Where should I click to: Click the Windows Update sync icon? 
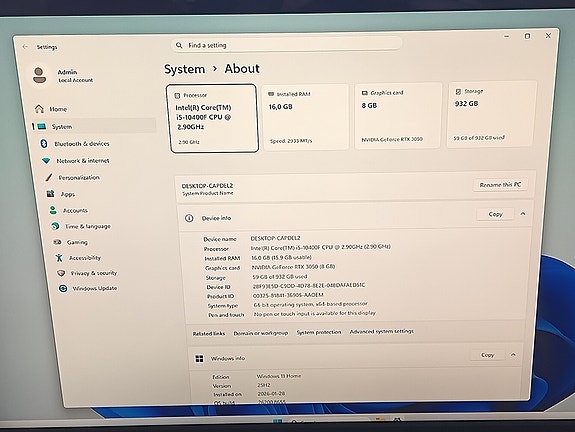tap(63, 289)
